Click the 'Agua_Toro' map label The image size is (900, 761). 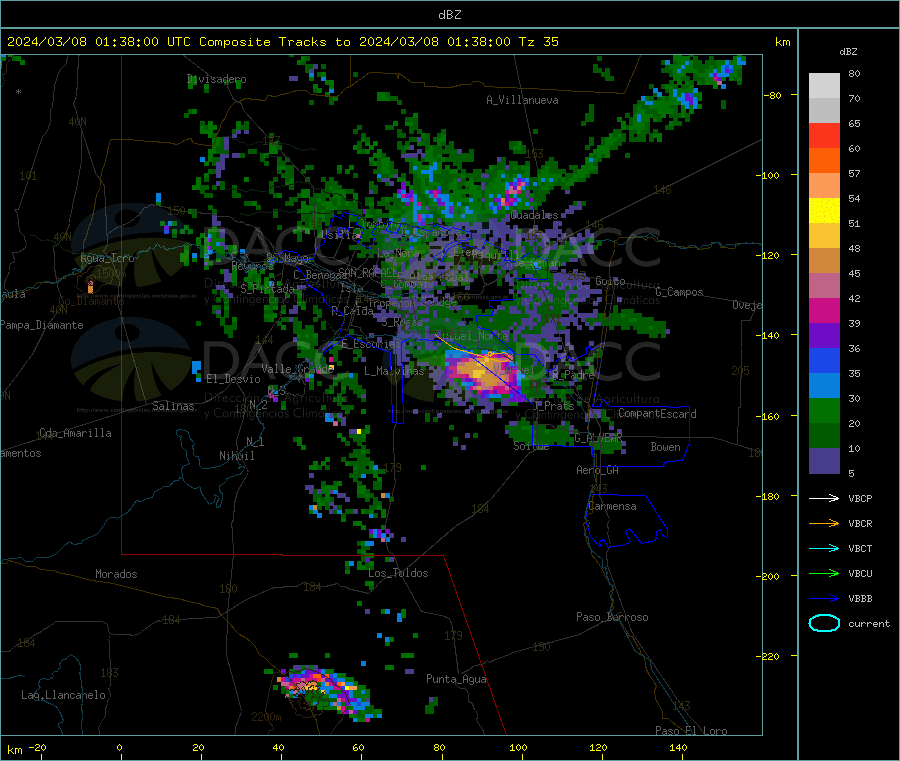(107, 258)
